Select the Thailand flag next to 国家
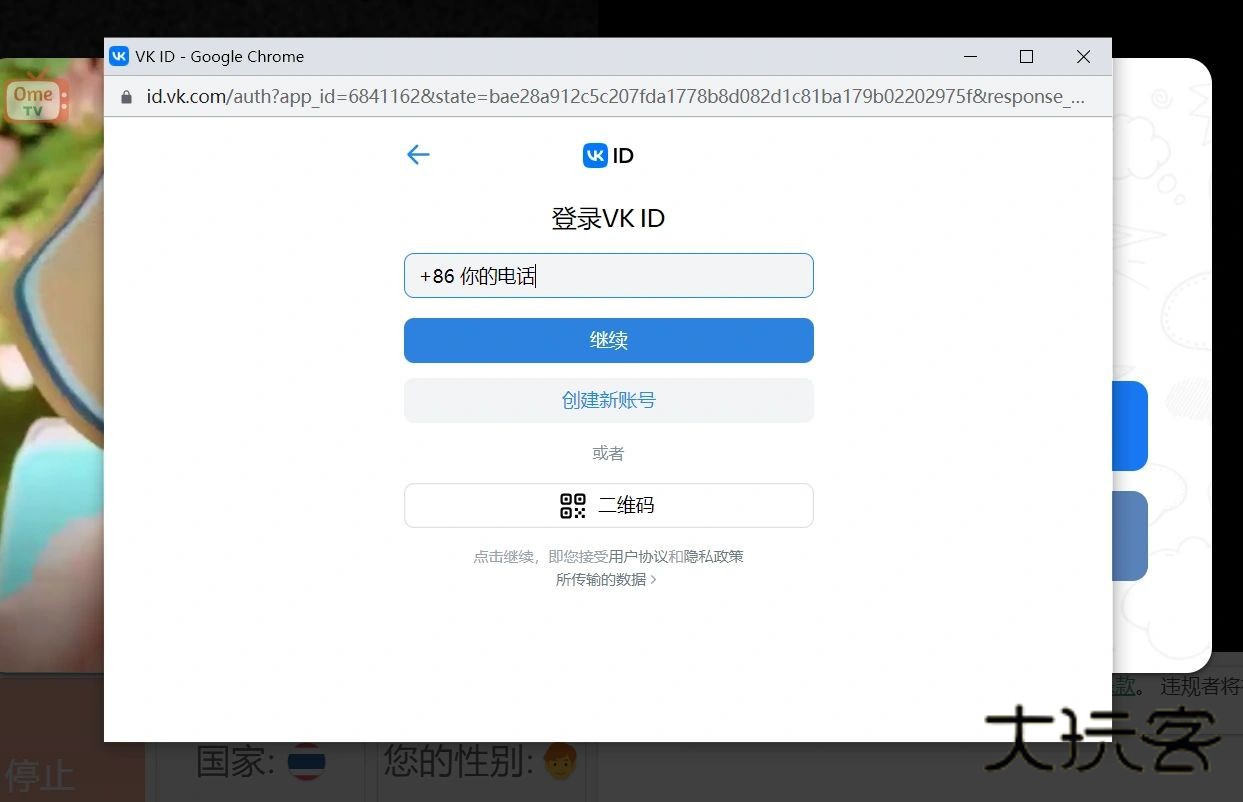This screenshot has width=1243, height=802. [x=306, y=763]
